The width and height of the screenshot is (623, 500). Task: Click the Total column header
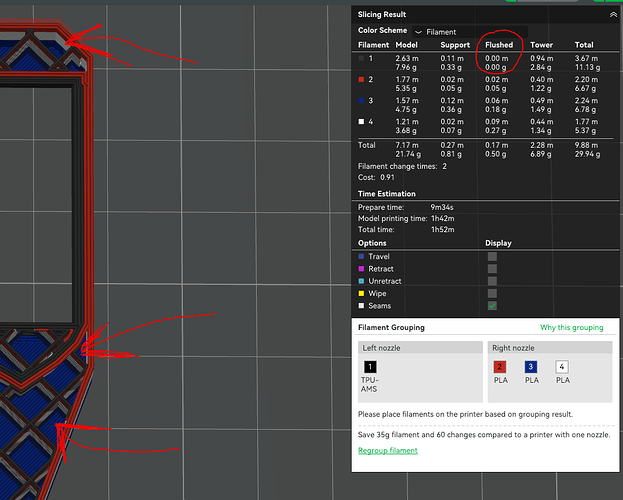coord(584,45)
